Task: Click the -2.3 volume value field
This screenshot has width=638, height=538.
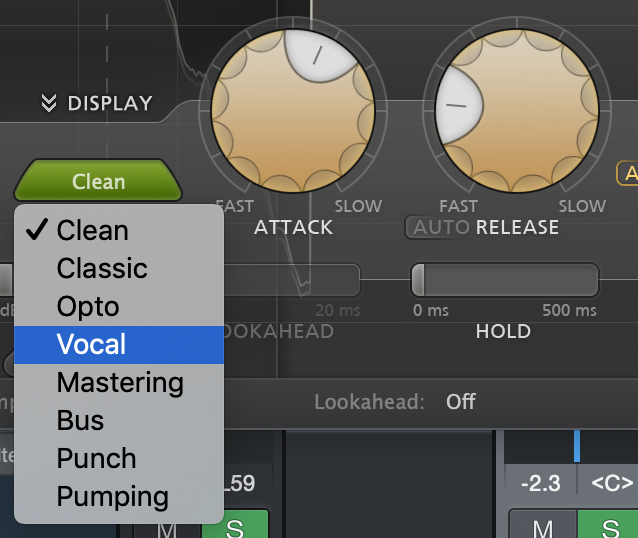Action: (x=540, y=483)
